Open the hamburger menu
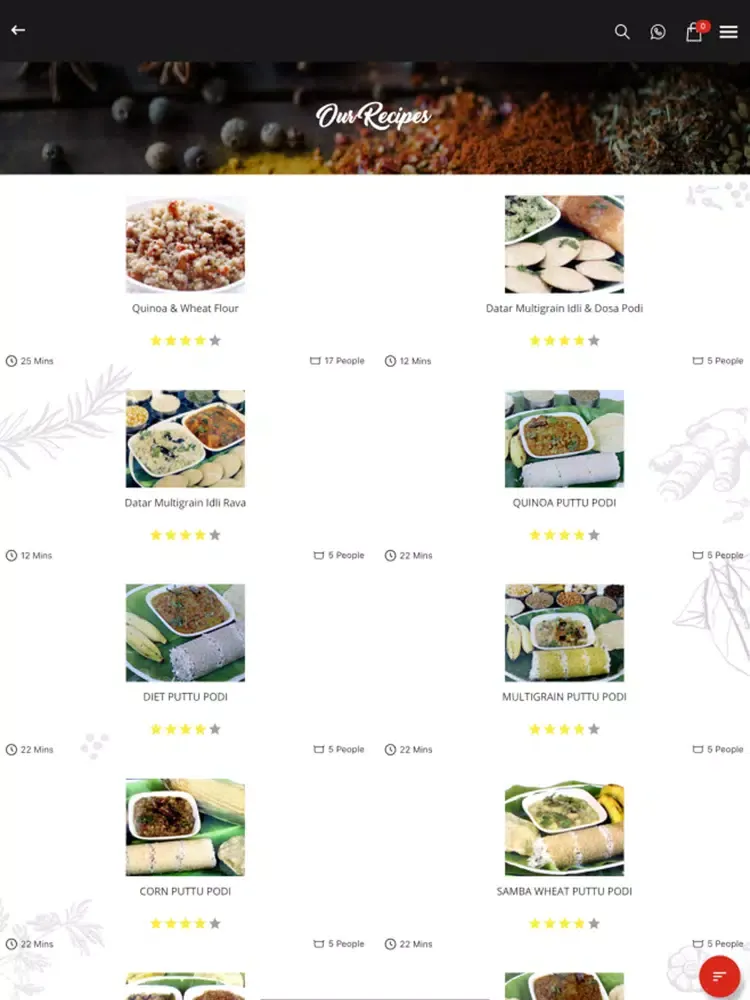This screenshot has width=750, height=1000. pos(728,31)
